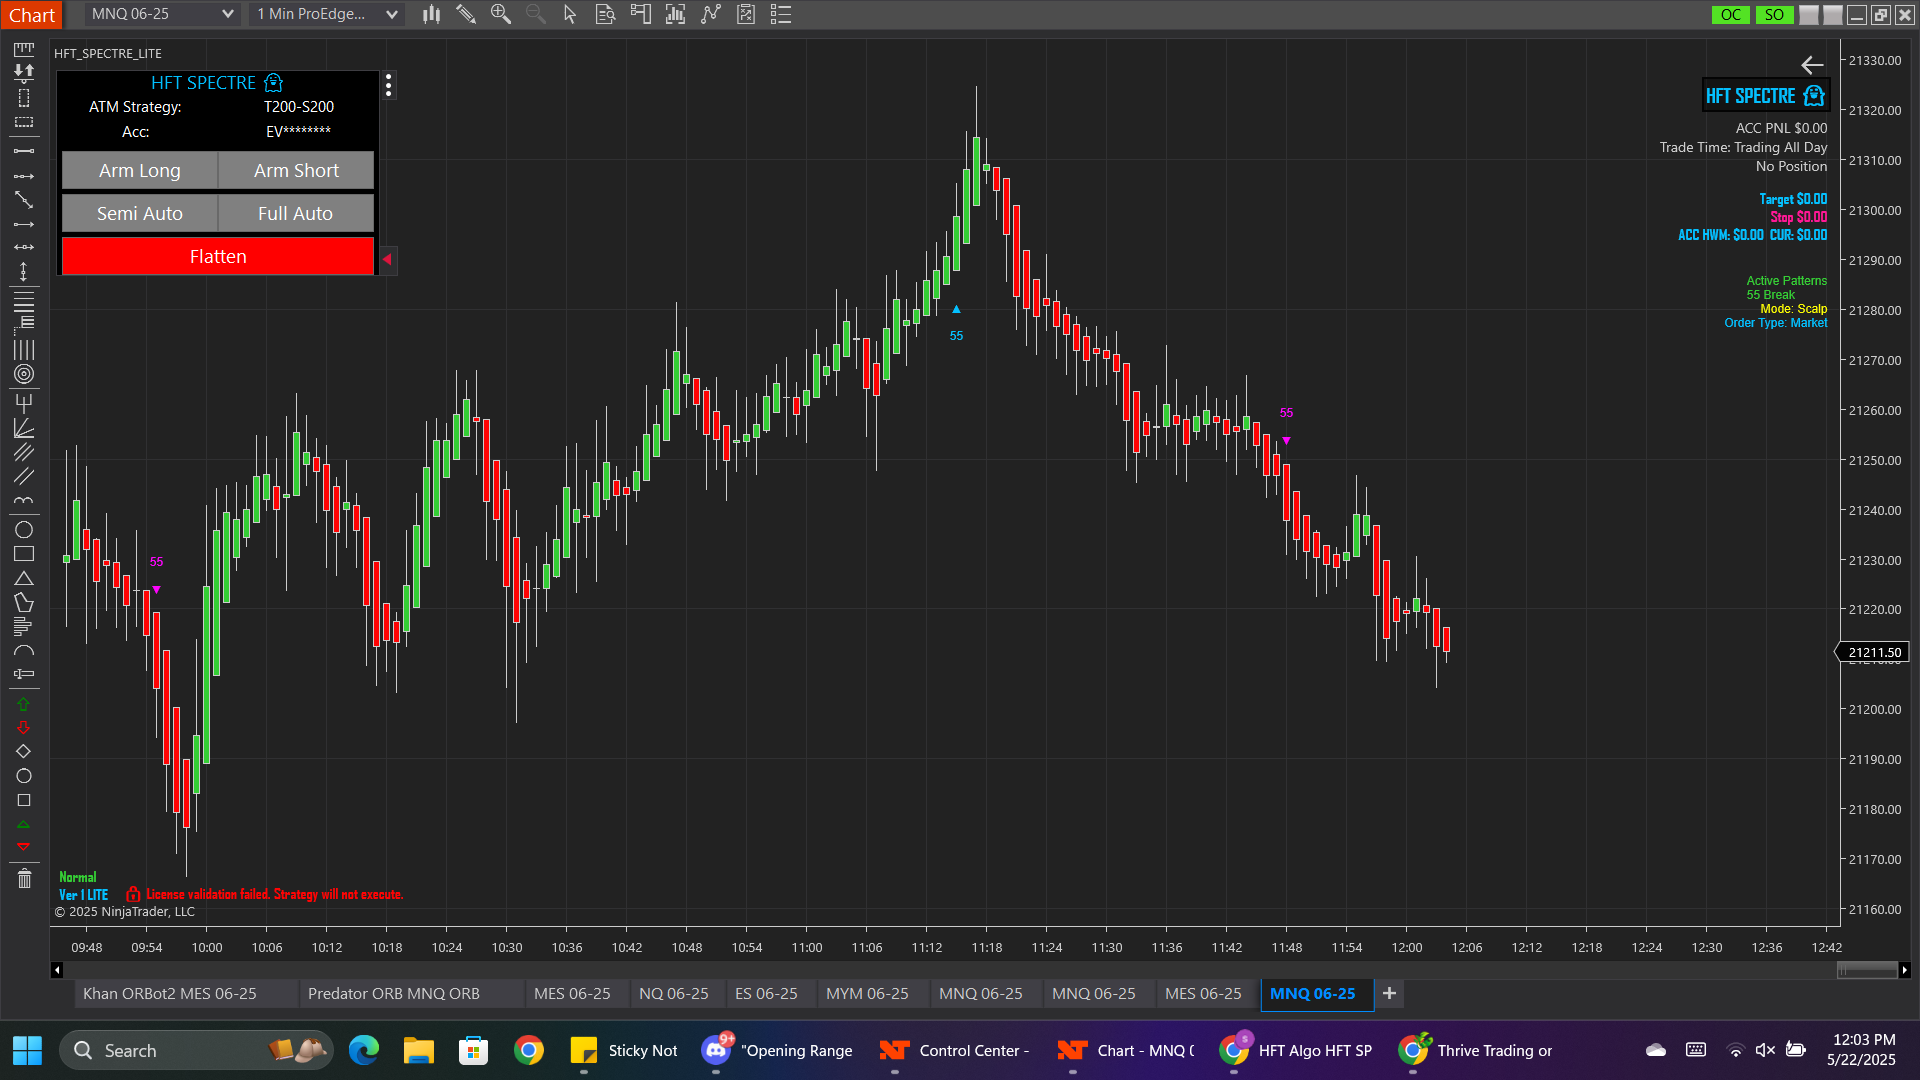This screenshot has height=1080, width=1920.
Task: Switch to Predator ORB MNQ ORB tab
Action: tap(393, 993)
